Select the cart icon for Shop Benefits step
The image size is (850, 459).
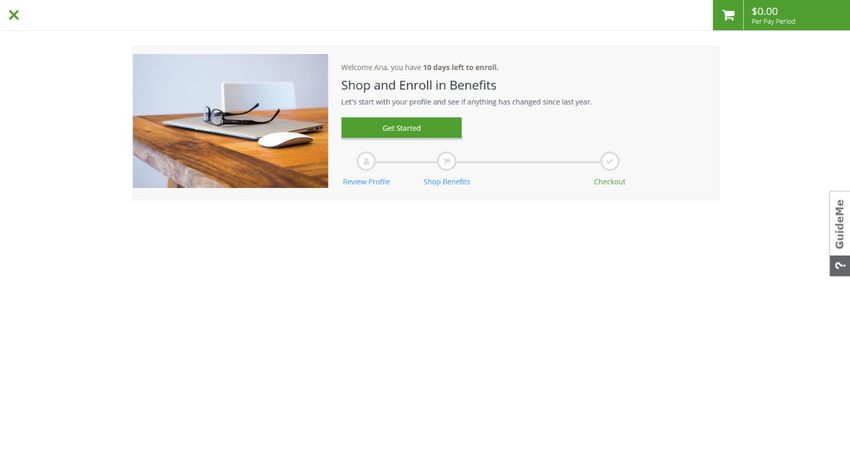click(447, 161)
